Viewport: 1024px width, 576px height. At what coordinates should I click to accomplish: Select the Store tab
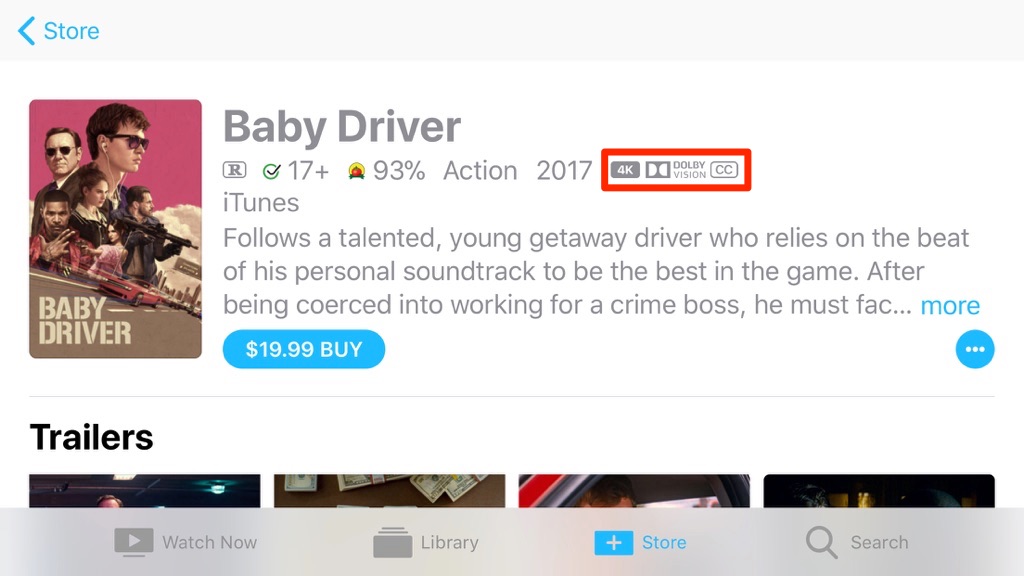tap(640, 542)
